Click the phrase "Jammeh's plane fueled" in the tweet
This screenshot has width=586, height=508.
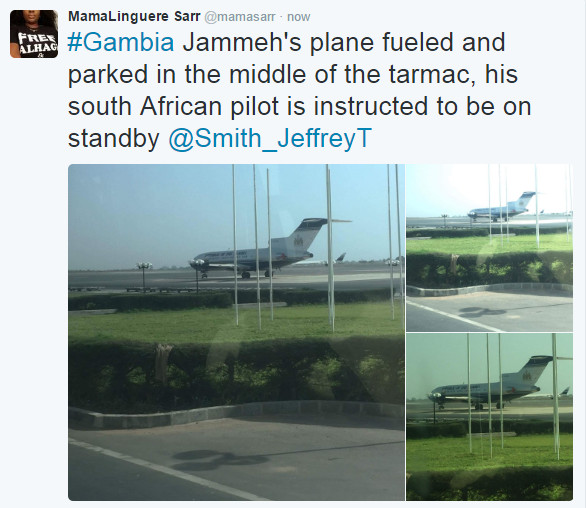tap(320, 42)
